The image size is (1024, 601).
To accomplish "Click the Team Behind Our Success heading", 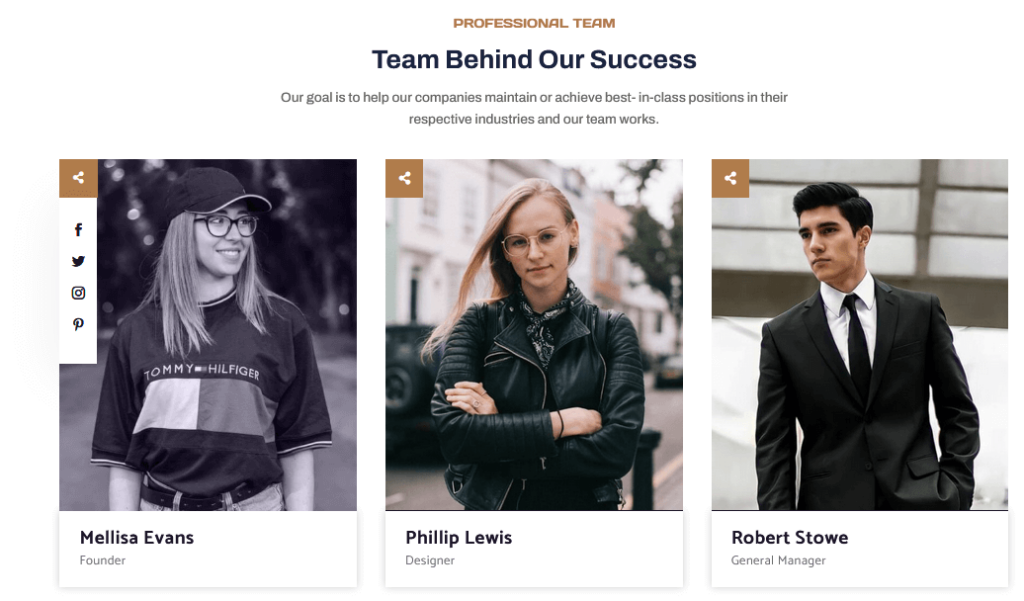I will tap(534, 59).
